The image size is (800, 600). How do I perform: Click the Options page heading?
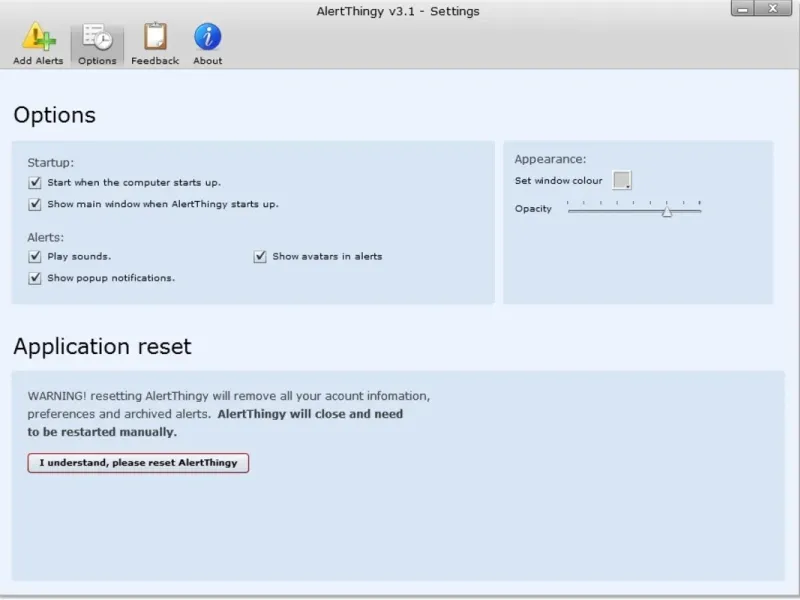[55, 115]
